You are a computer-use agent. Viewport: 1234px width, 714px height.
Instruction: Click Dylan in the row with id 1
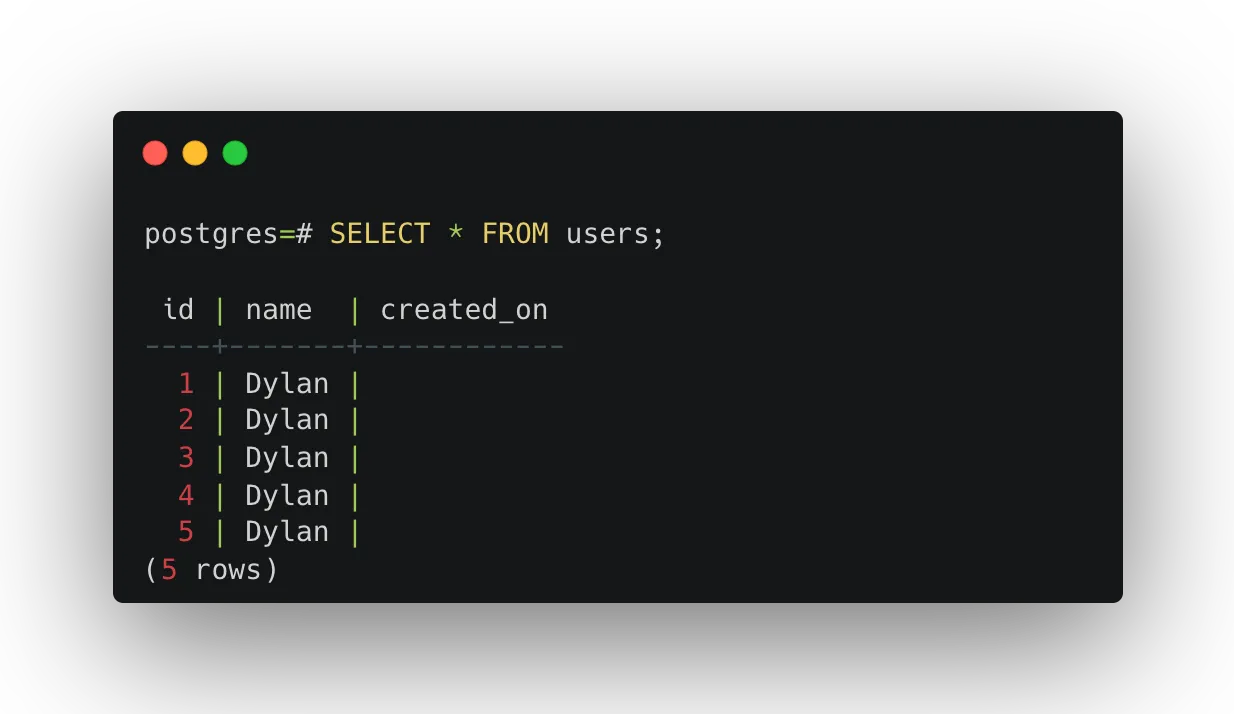(287, 384)
